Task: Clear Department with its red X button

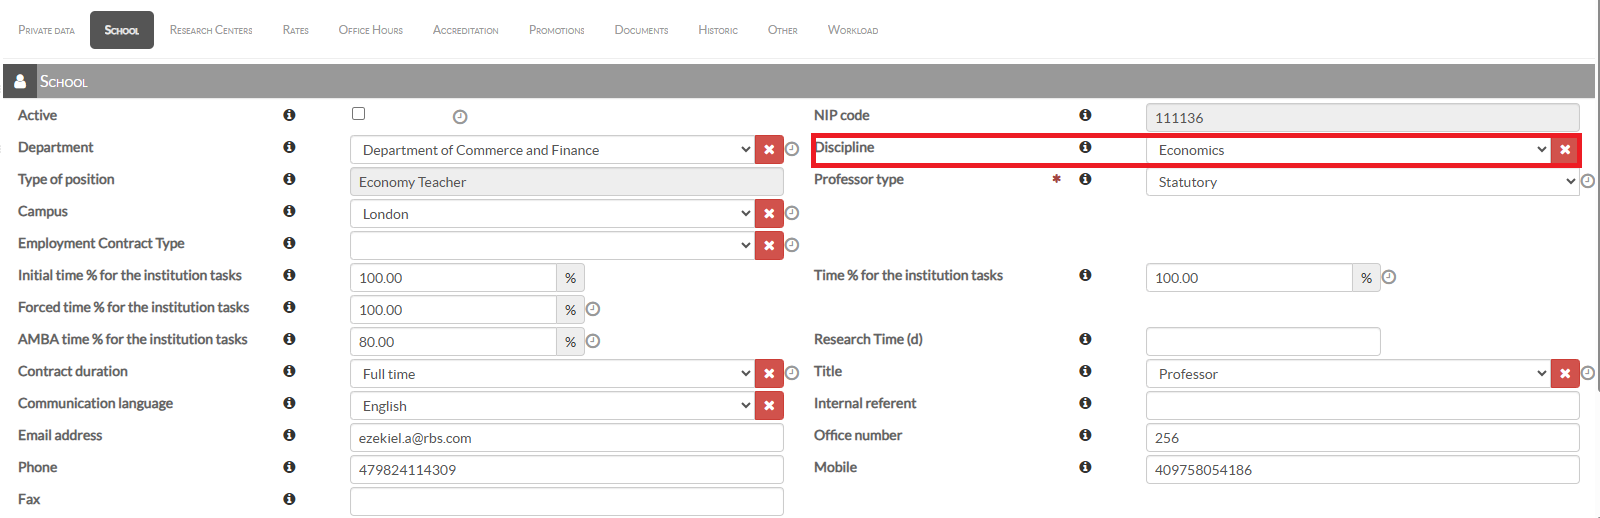Action: [769, 150]
